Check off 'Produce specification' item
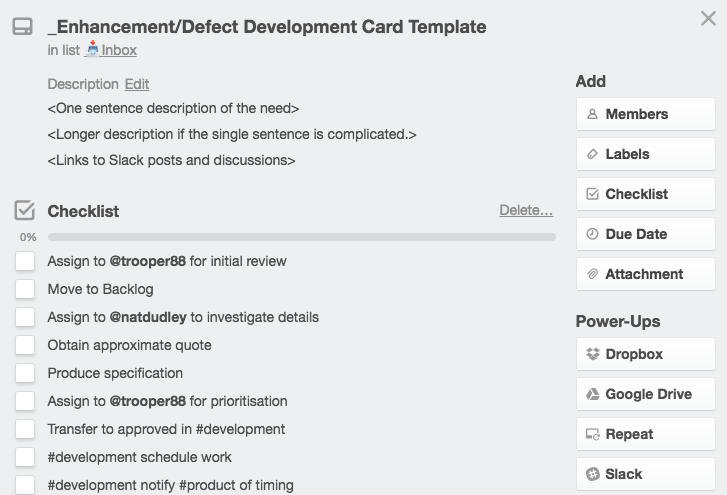The width and height of the screenshot is (727, 495). tap(25, 373)
